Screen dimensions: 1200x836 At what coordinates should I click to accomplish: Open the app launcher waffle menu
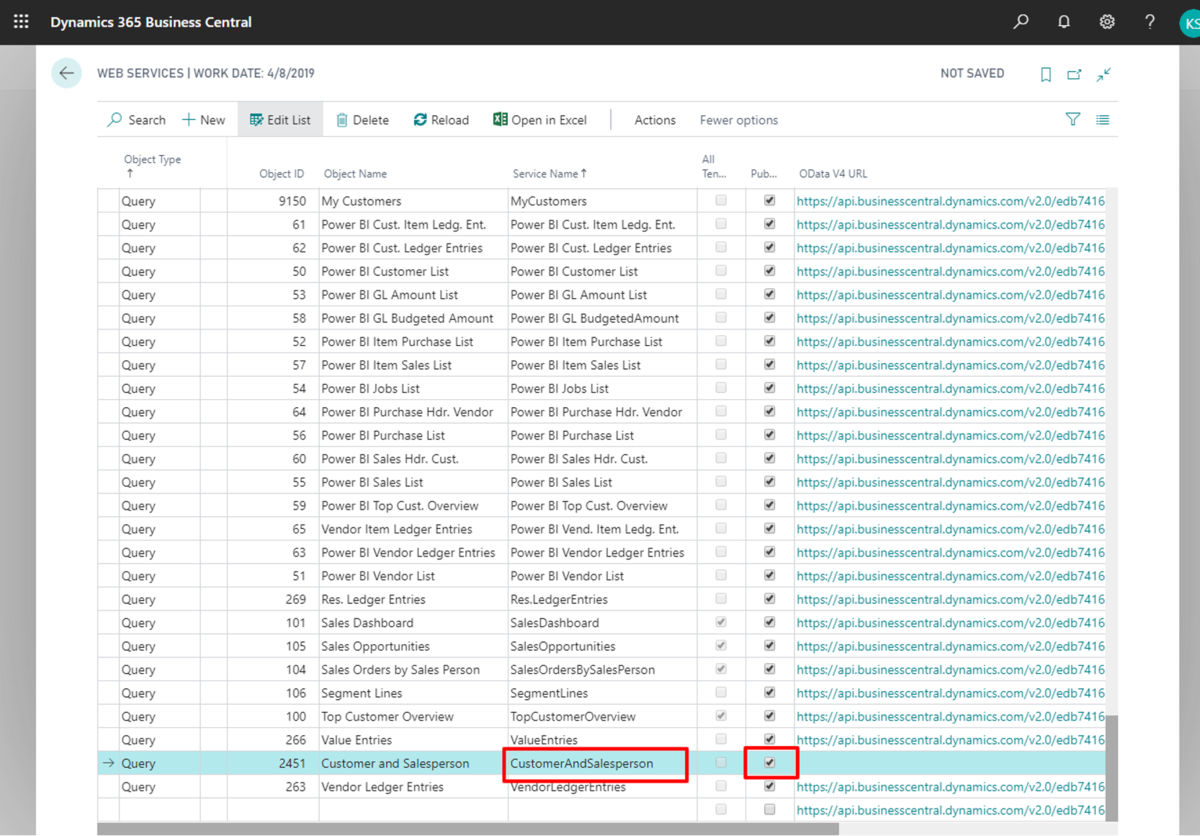point(21,21)
